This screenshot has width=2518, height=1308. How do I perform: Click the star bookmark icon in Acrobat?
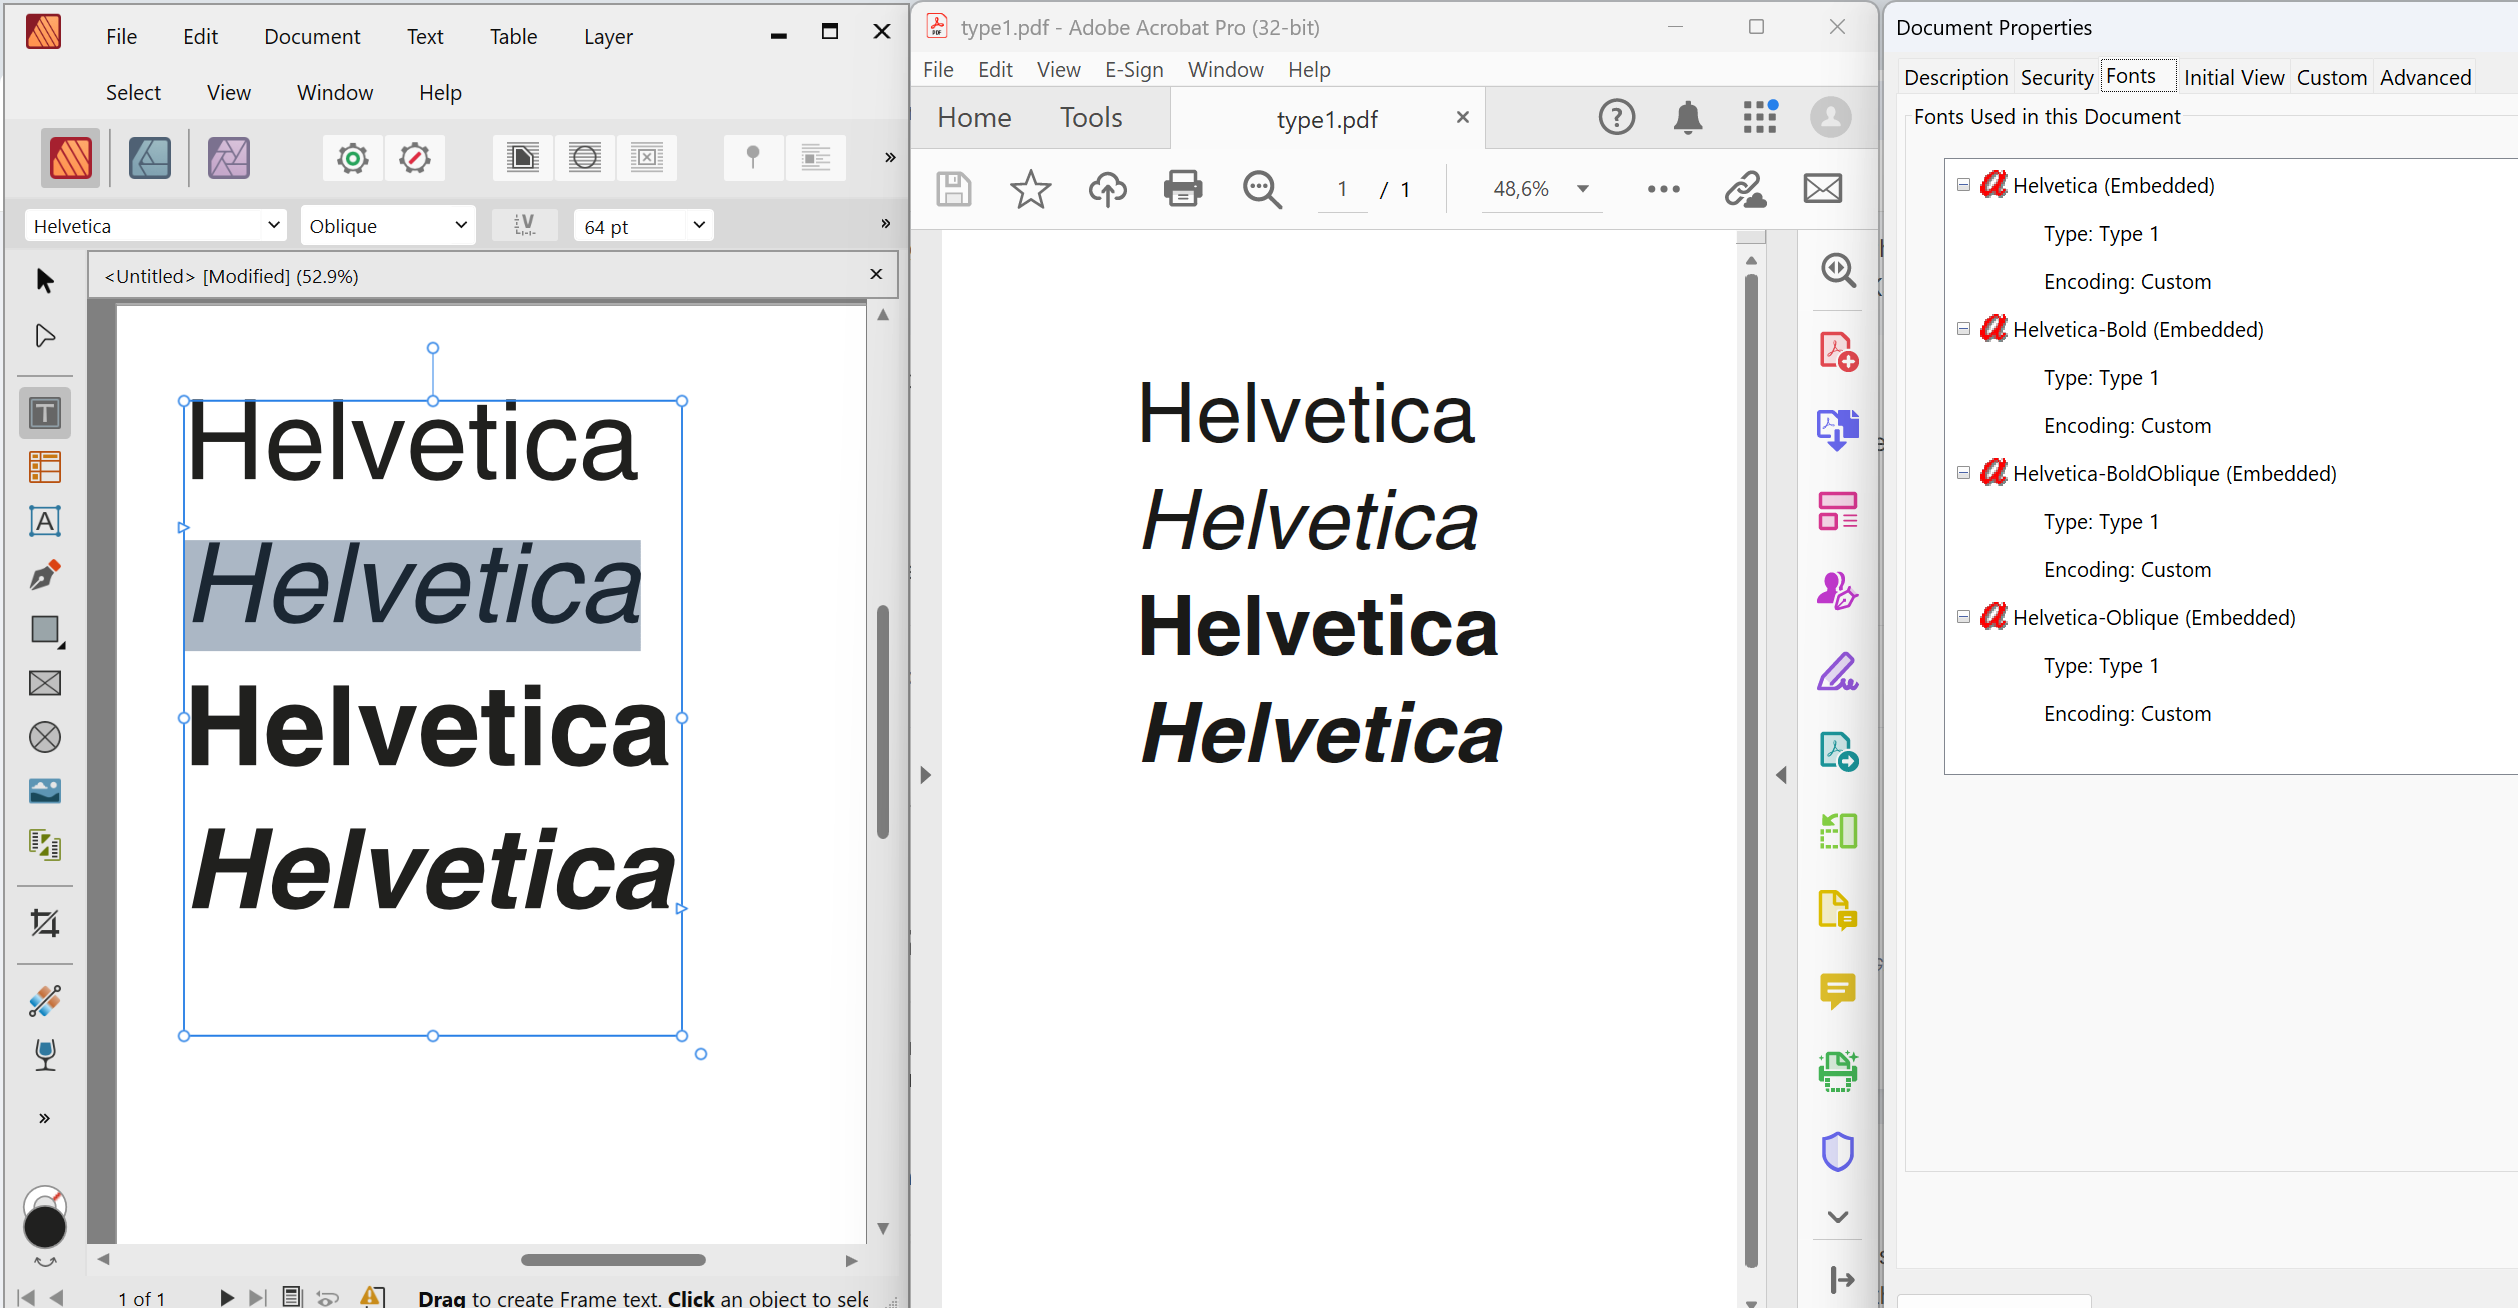tap(1030, 188)
